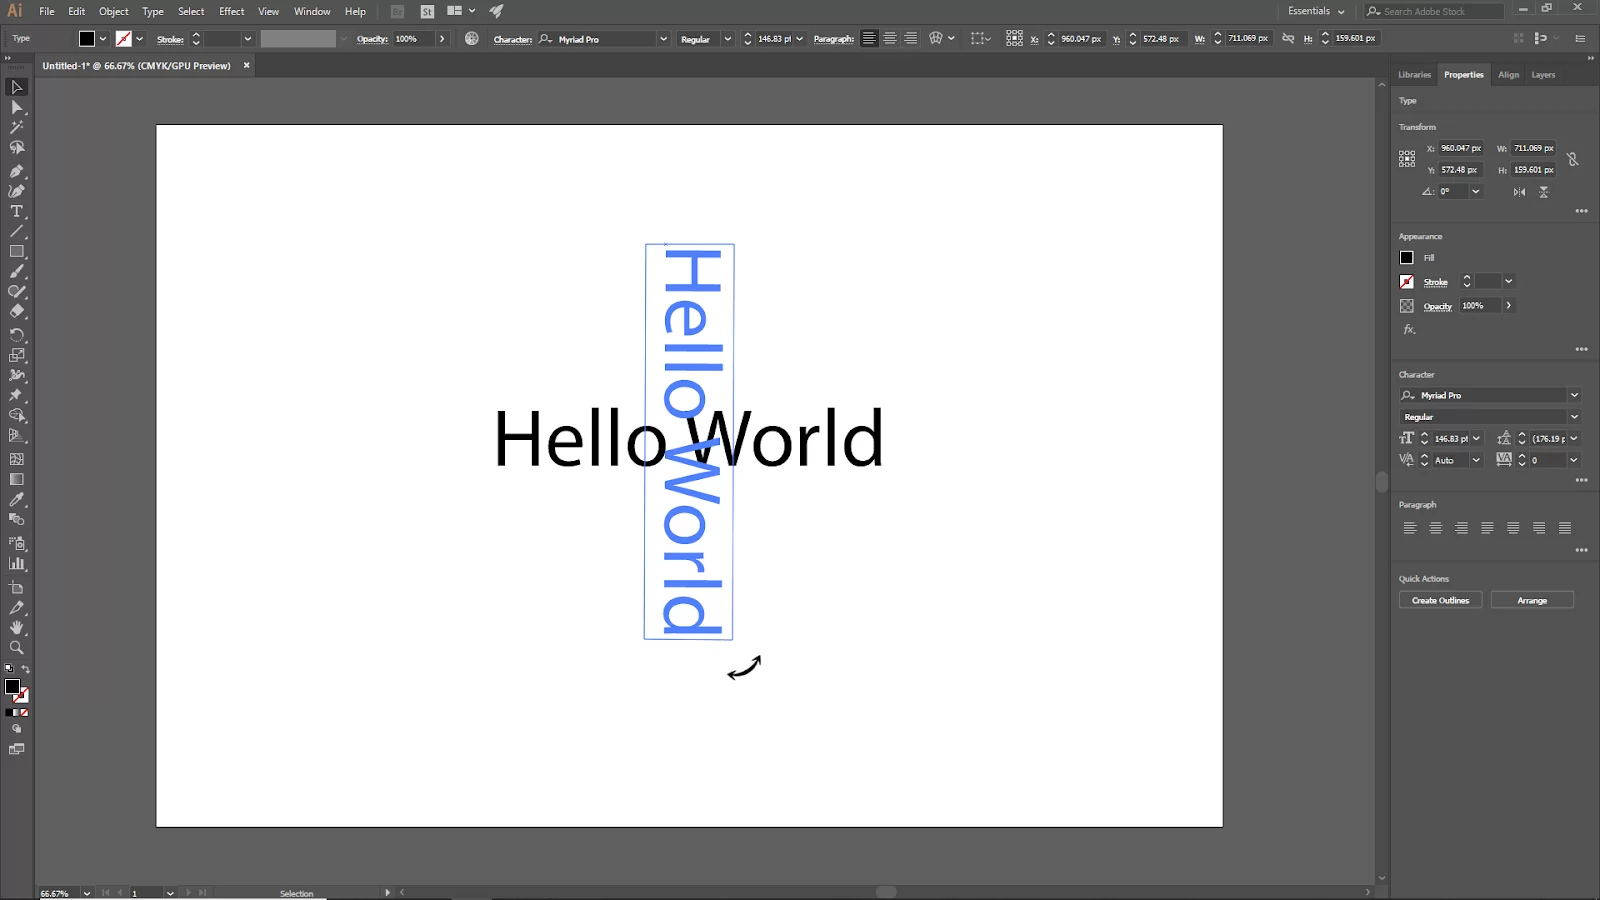Select the Slice tool
The width and height of the screenshot is (1600, 900).
(x=17, y=607)
